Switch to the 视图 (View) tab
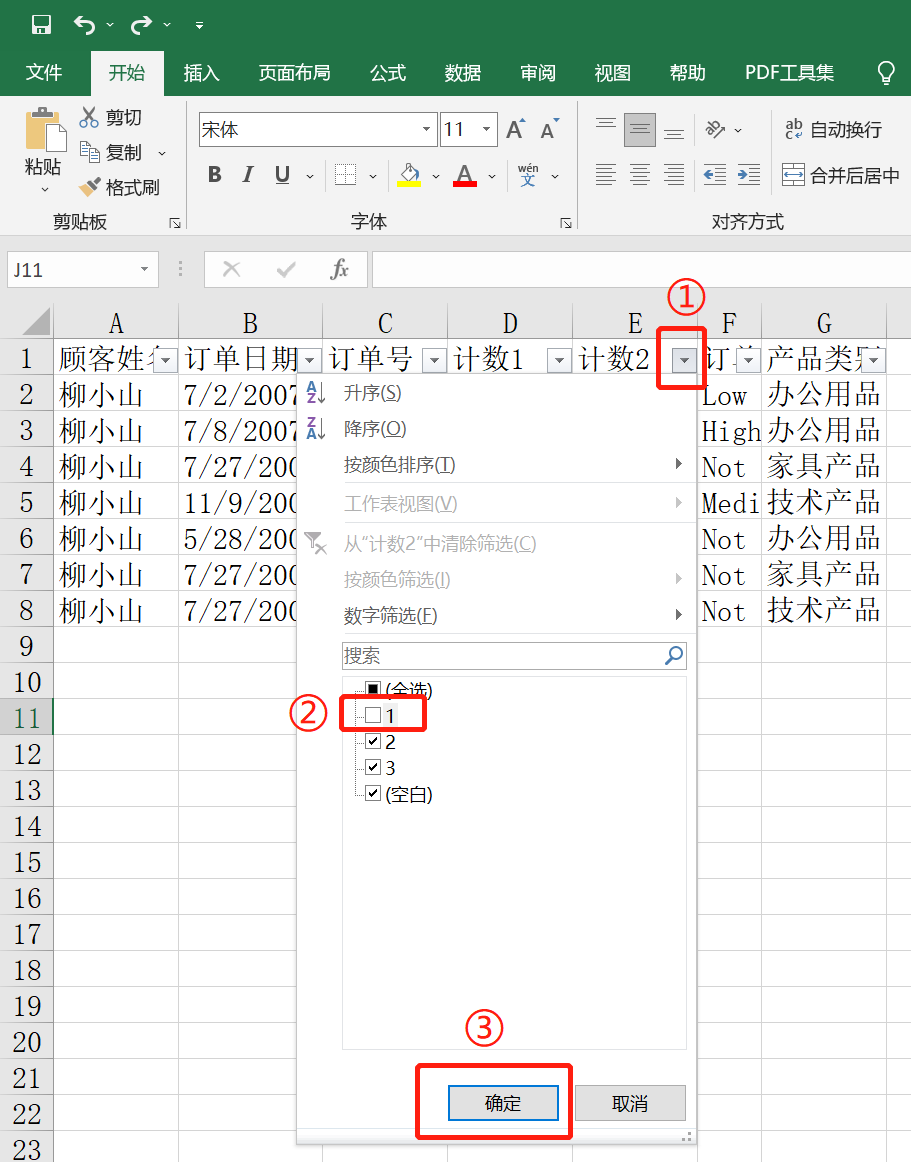The height and width of the screenshot is (1162, 911). pyautogui.click(x=612, y=73)
